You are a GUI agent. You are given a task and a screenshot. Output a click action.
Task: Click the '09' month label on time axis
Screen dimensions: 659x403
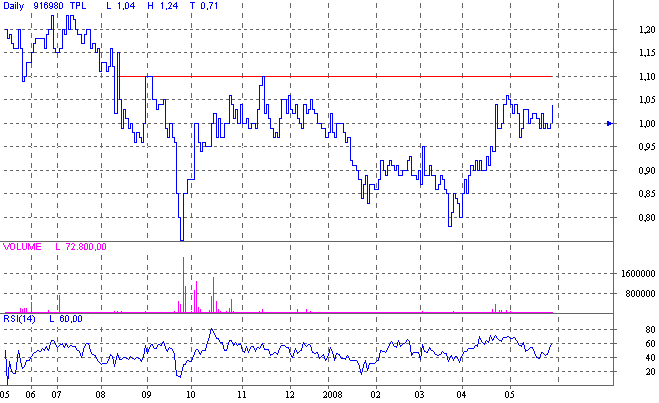[x=146, y=395]
